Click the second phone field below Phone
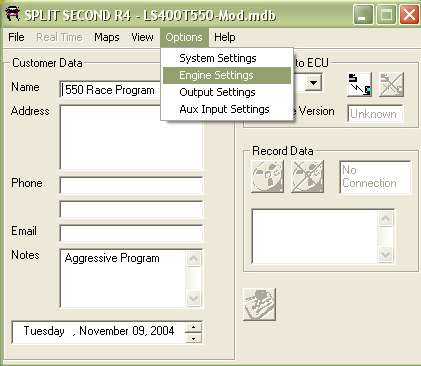Image resolution: width=421 pixels, height=366 pixels. [x=131, y=209]
